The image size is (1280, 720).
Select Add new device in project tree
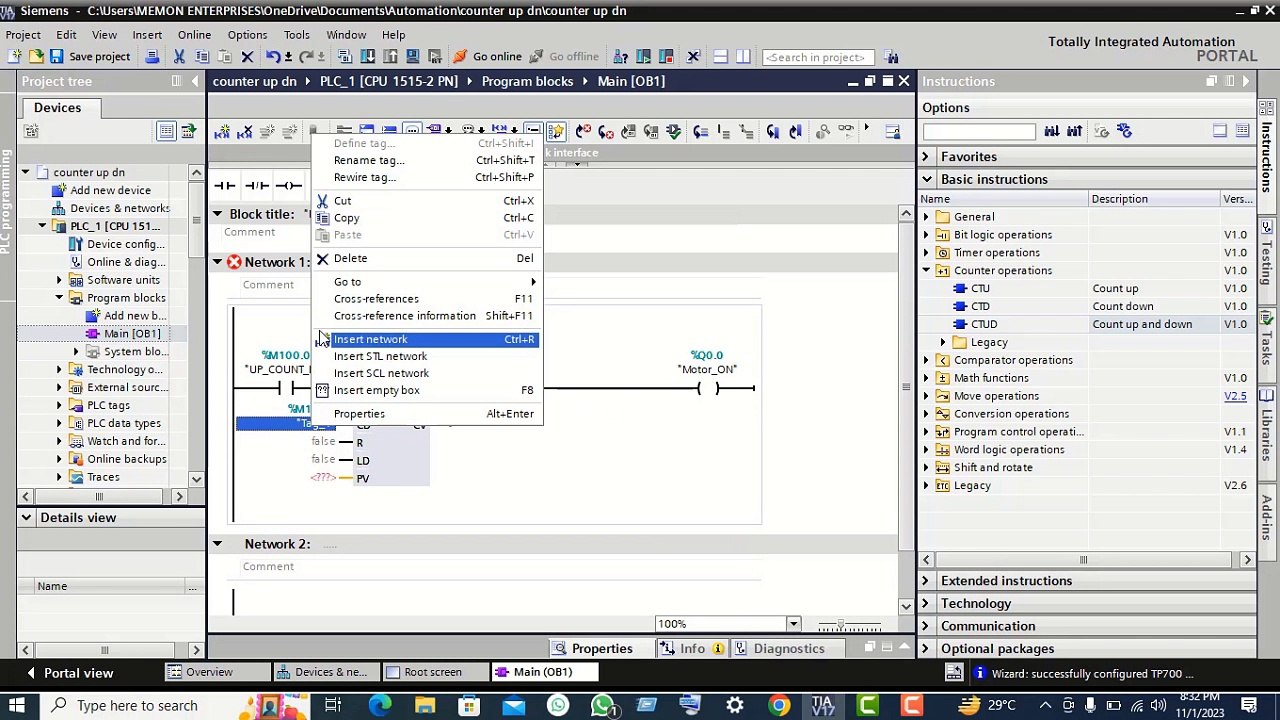(110, 190)
